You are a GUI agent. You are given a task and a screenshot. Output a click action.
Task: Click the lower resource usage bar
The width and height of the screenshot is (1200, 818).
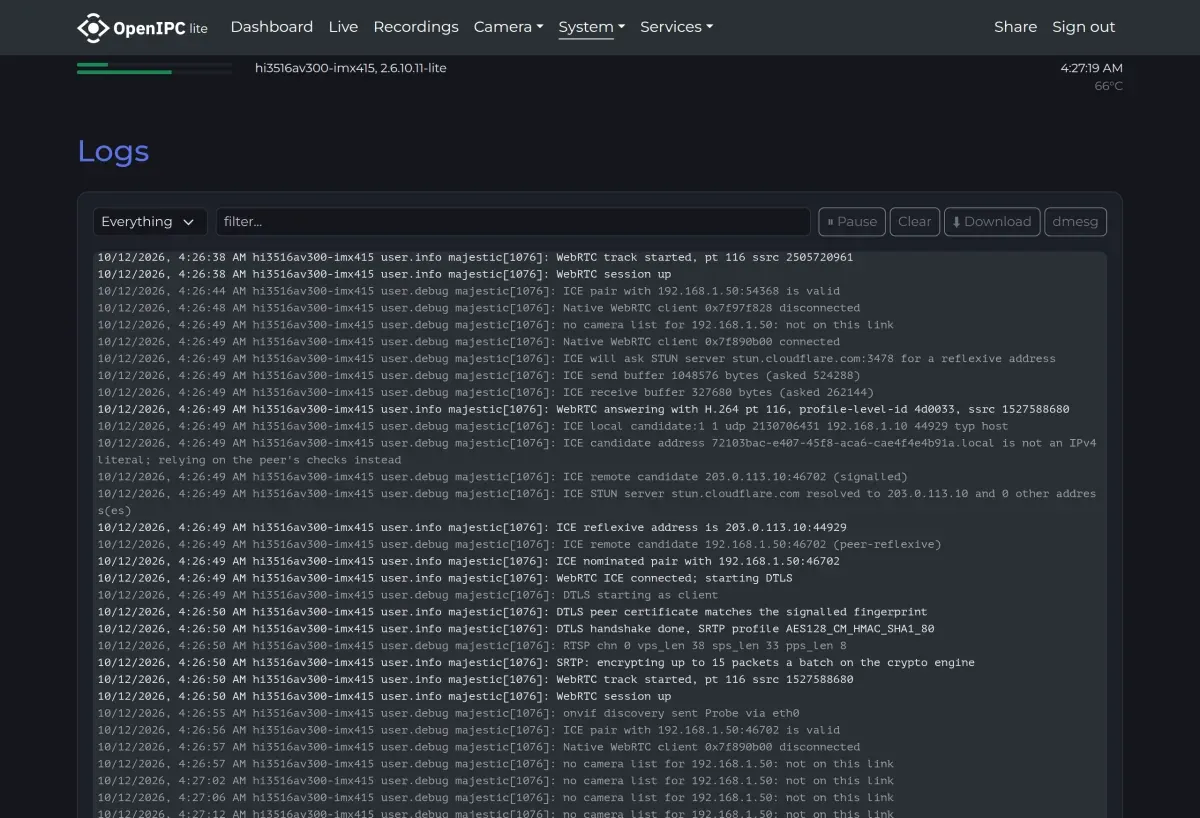click(x=154, y=72)
